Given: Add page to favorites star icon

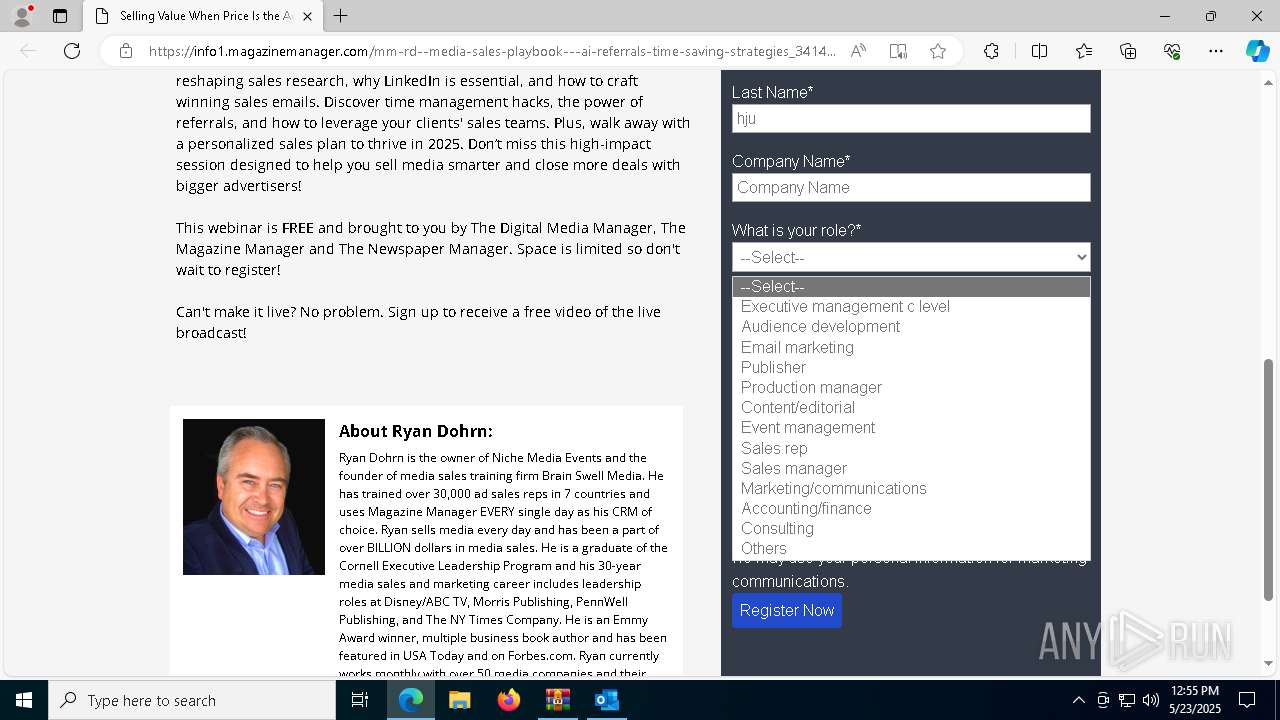Looking at the screenshot, I should (x=938, y=51).
